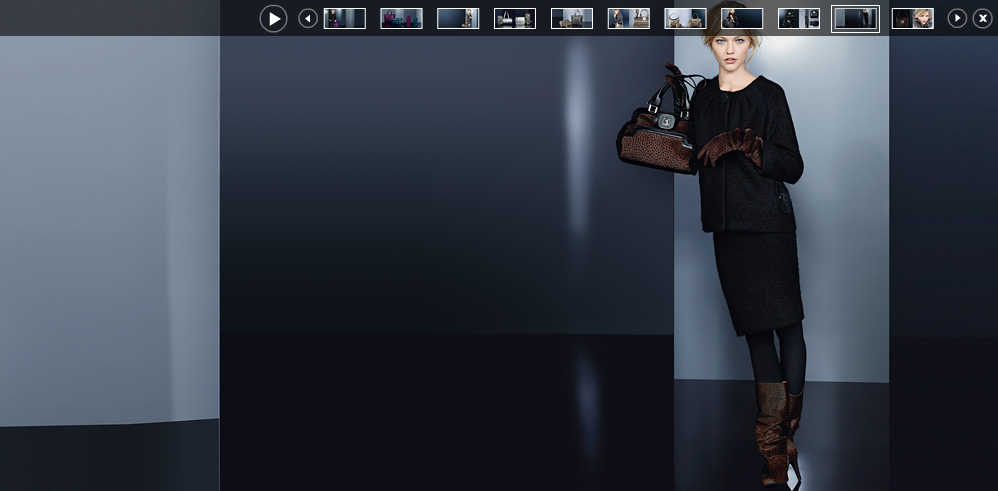Click the next thumbnails arrow
Image resolution: width=998 pixels, height=491 pixels.
click(957, 18)
